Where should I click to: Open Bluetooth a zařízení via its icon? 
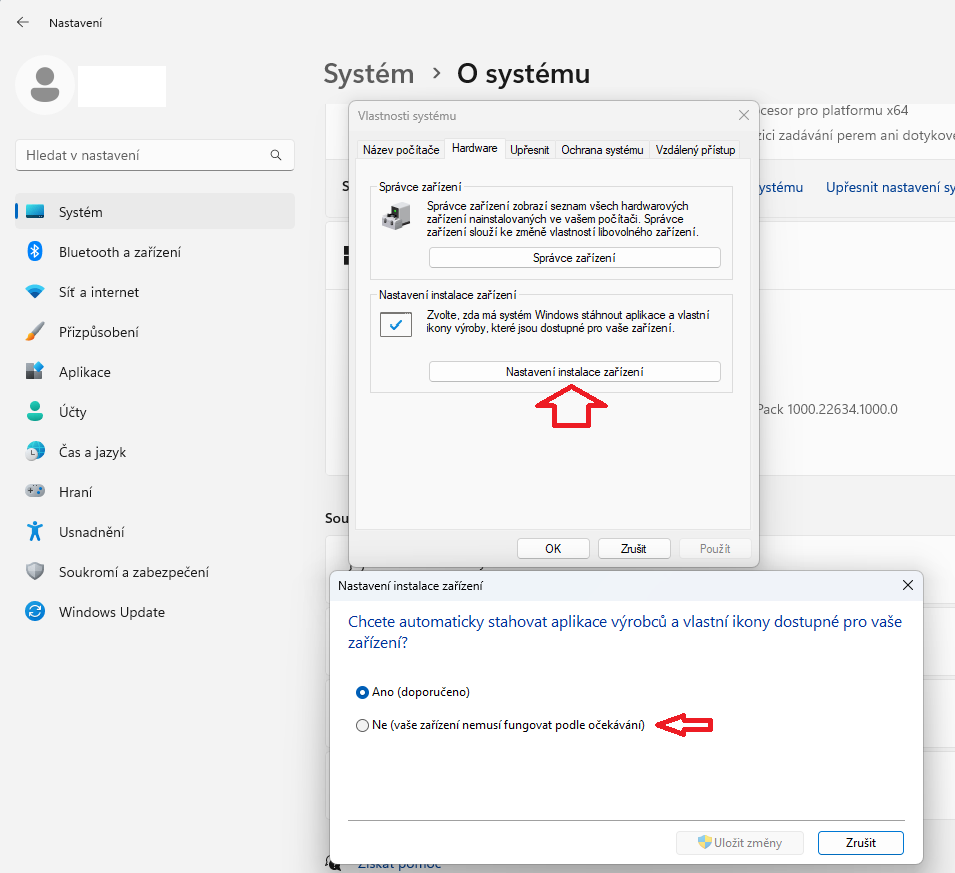[x=35, y=252]
